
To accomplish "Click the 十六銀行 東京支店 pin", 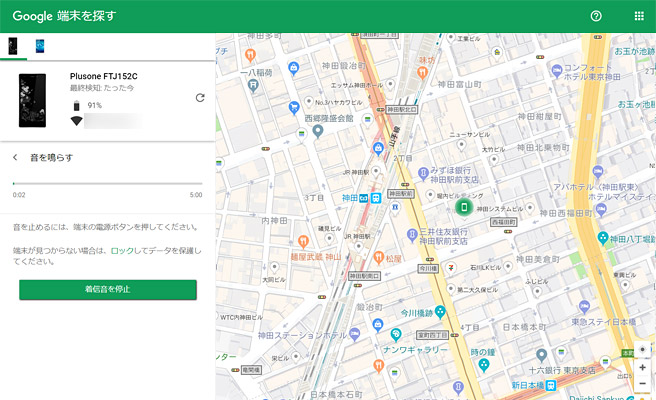I will [541, 355].
